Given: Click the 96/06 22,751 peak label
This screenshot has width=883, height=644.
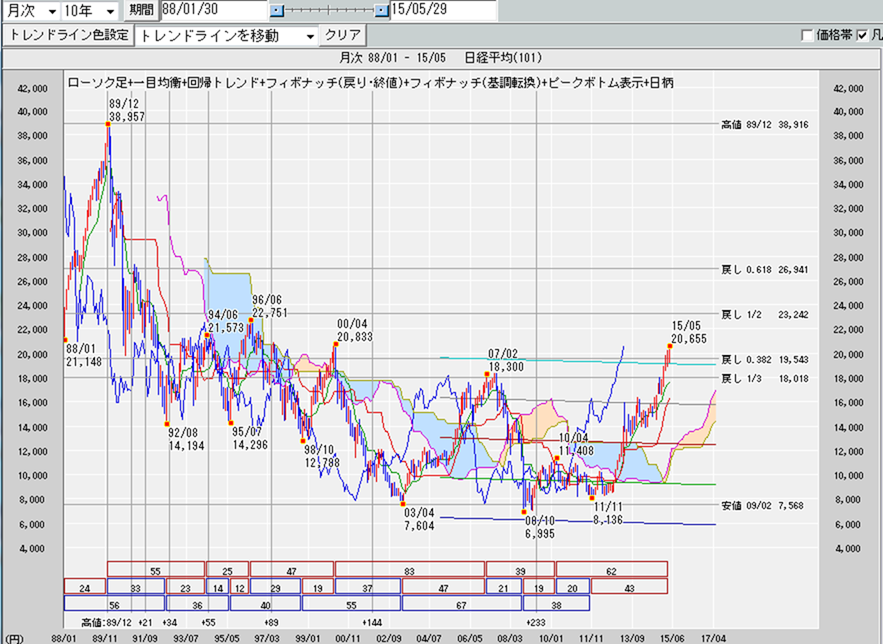Looking at the screenshot, I should coord(270,306).
